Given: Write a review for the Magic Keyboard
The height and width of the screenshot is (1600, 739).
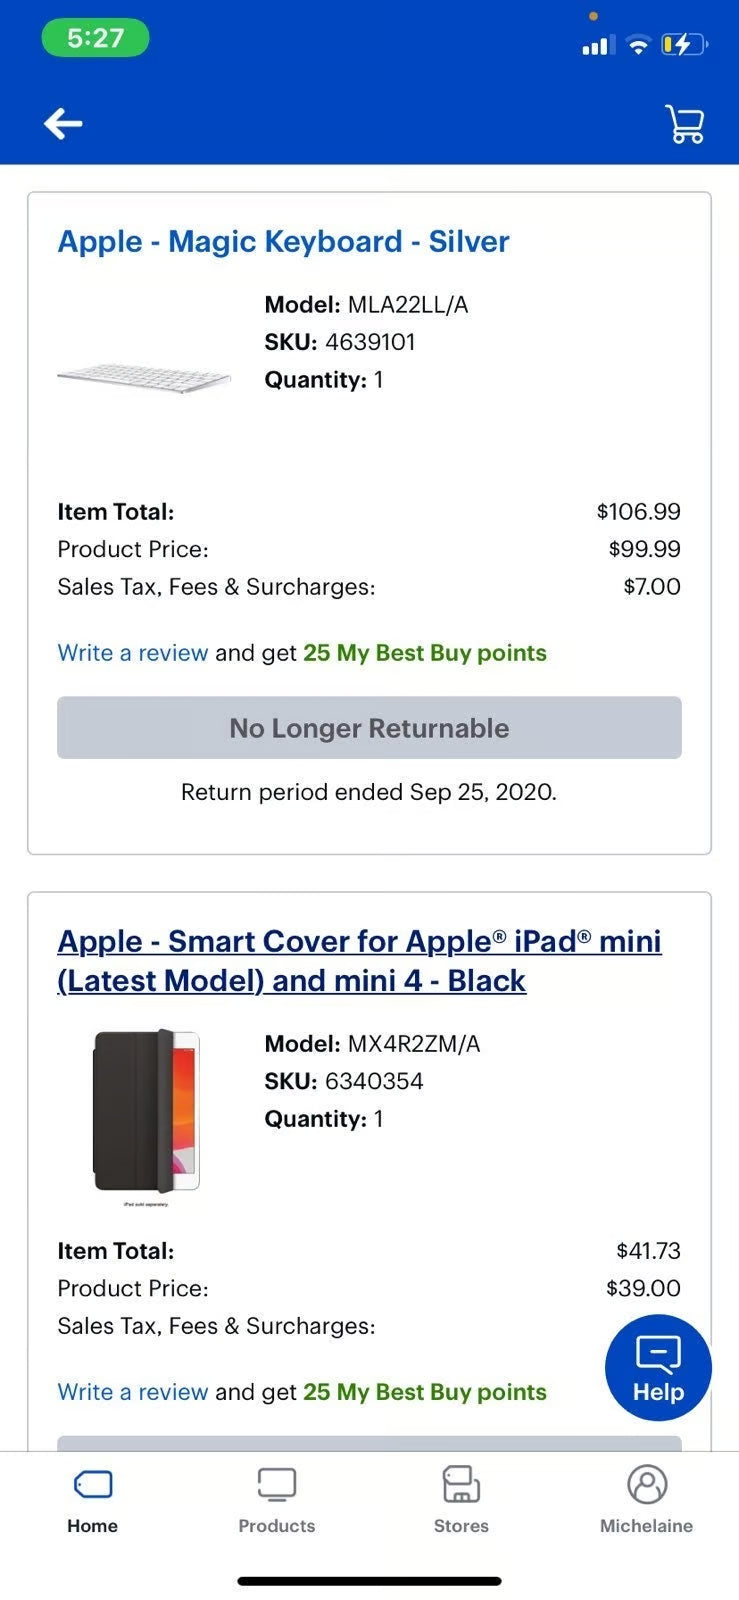Looking at the screenshot, I should 132,652.
